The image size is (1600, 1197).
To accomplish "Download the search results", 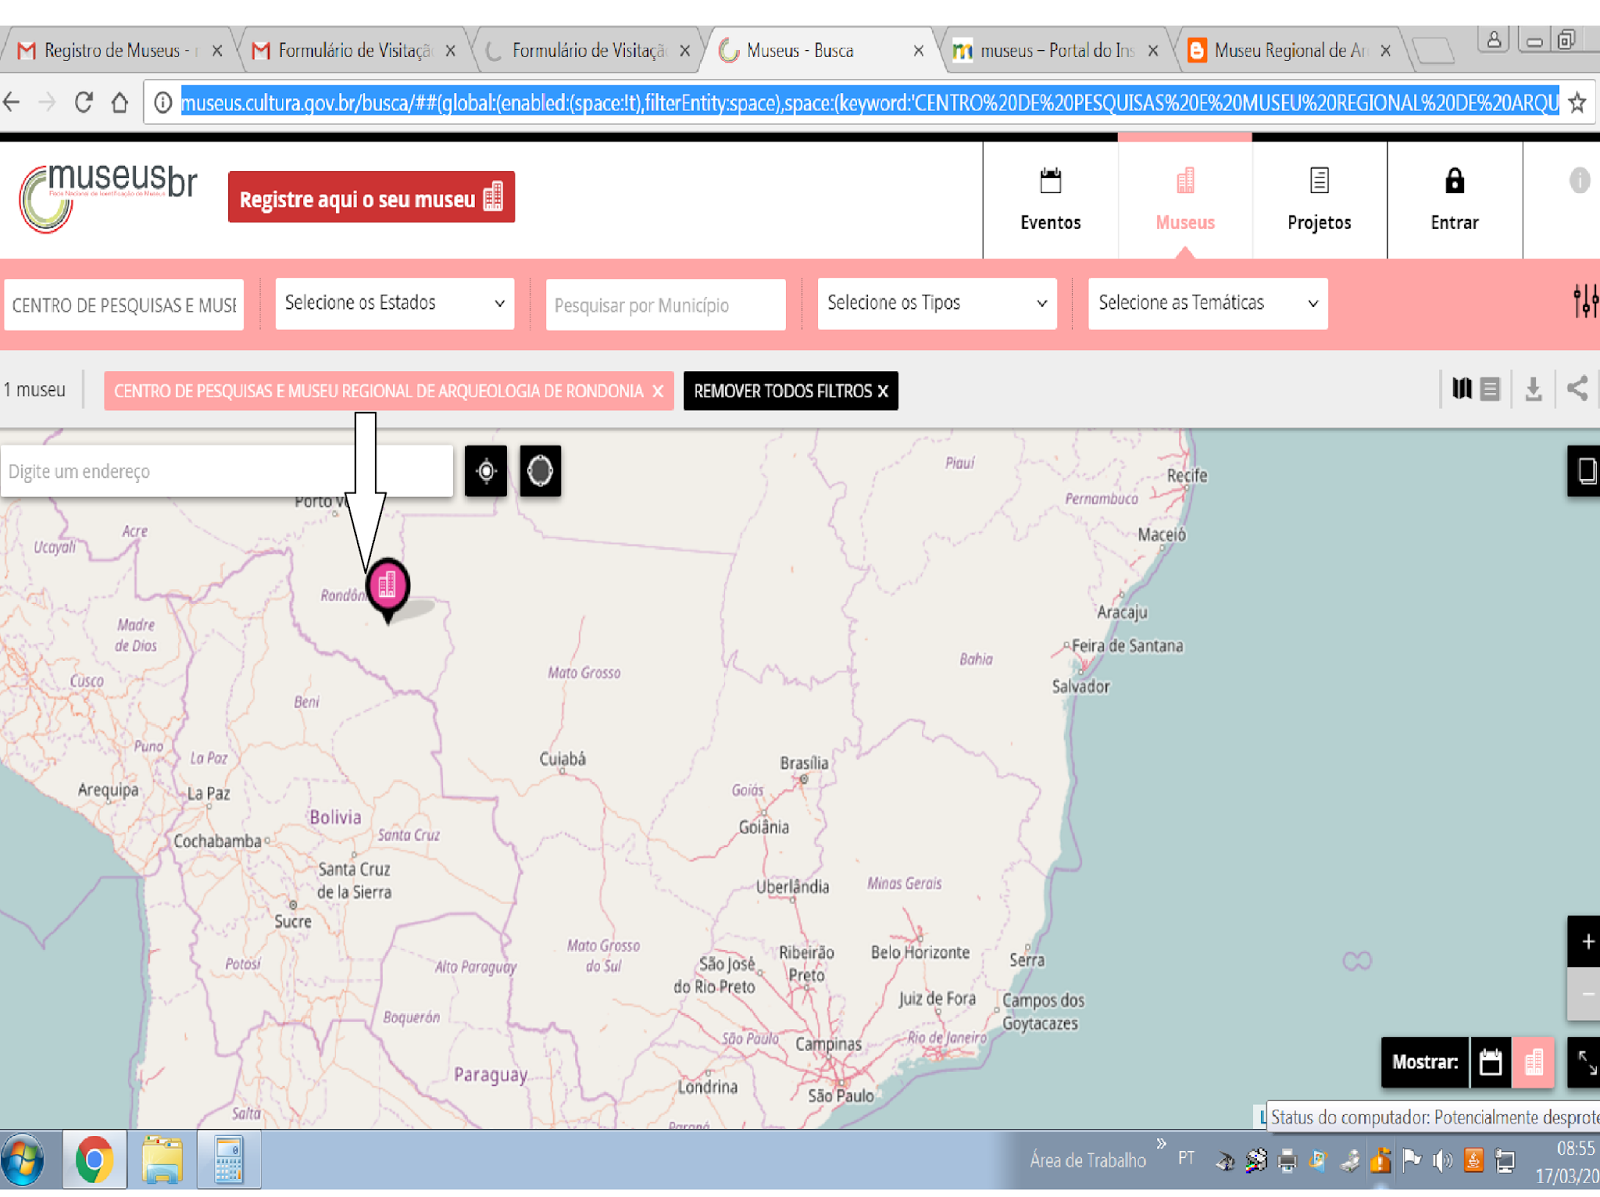I will [1533, 389].
